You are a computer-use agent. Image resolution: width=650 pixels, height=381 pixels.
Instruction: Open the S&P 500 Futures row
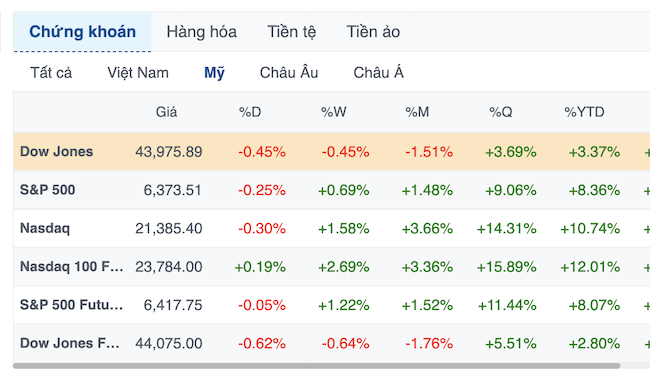[x=331, y=305]
